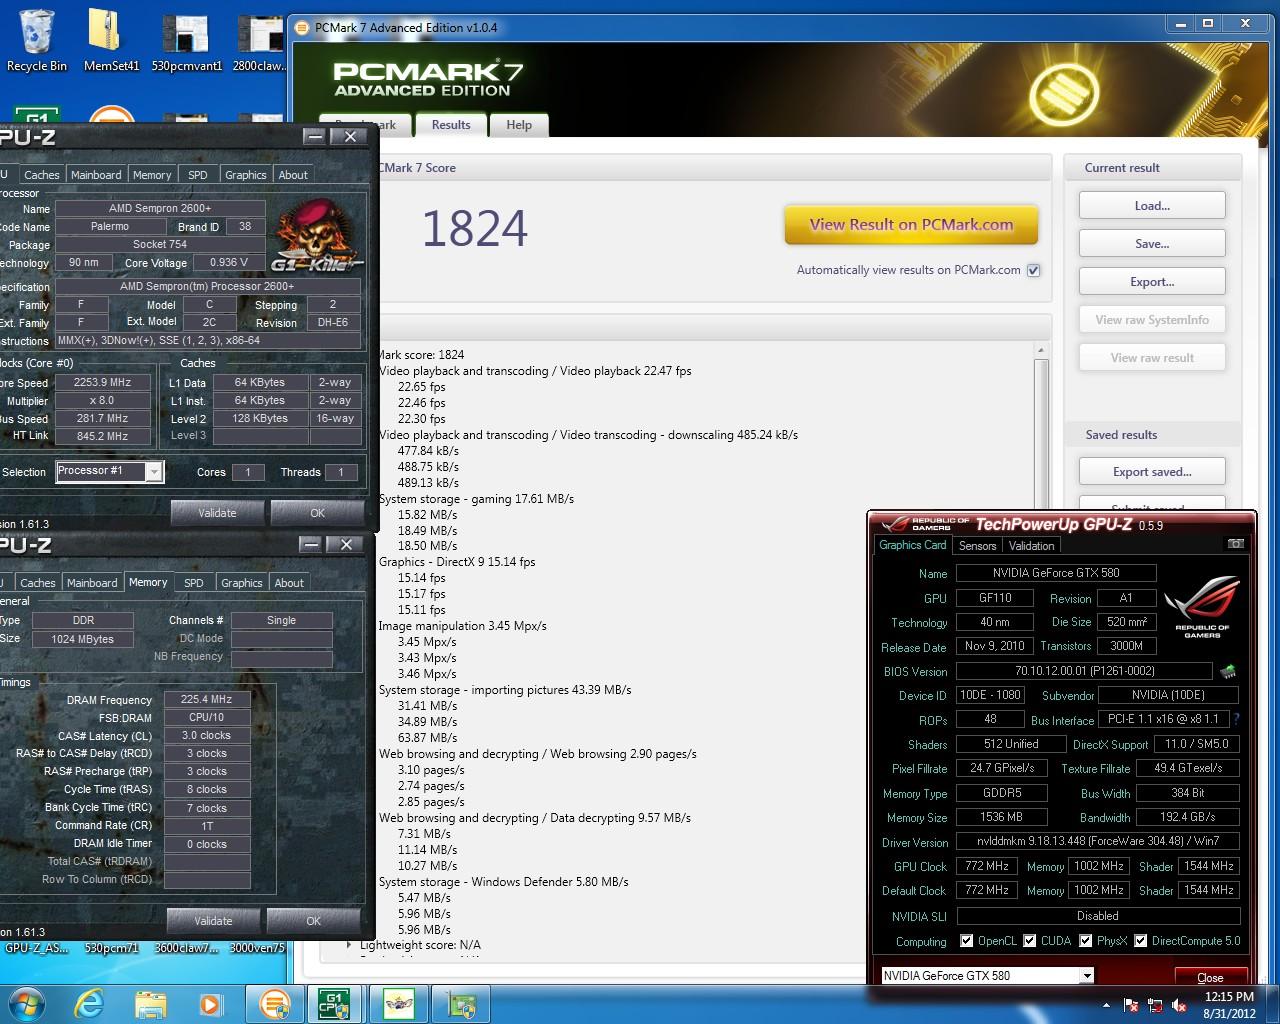Open the Recycle Bin desktop icon
The width and height of the screenshot is (1280, 1024).
[x=36, y=40]
